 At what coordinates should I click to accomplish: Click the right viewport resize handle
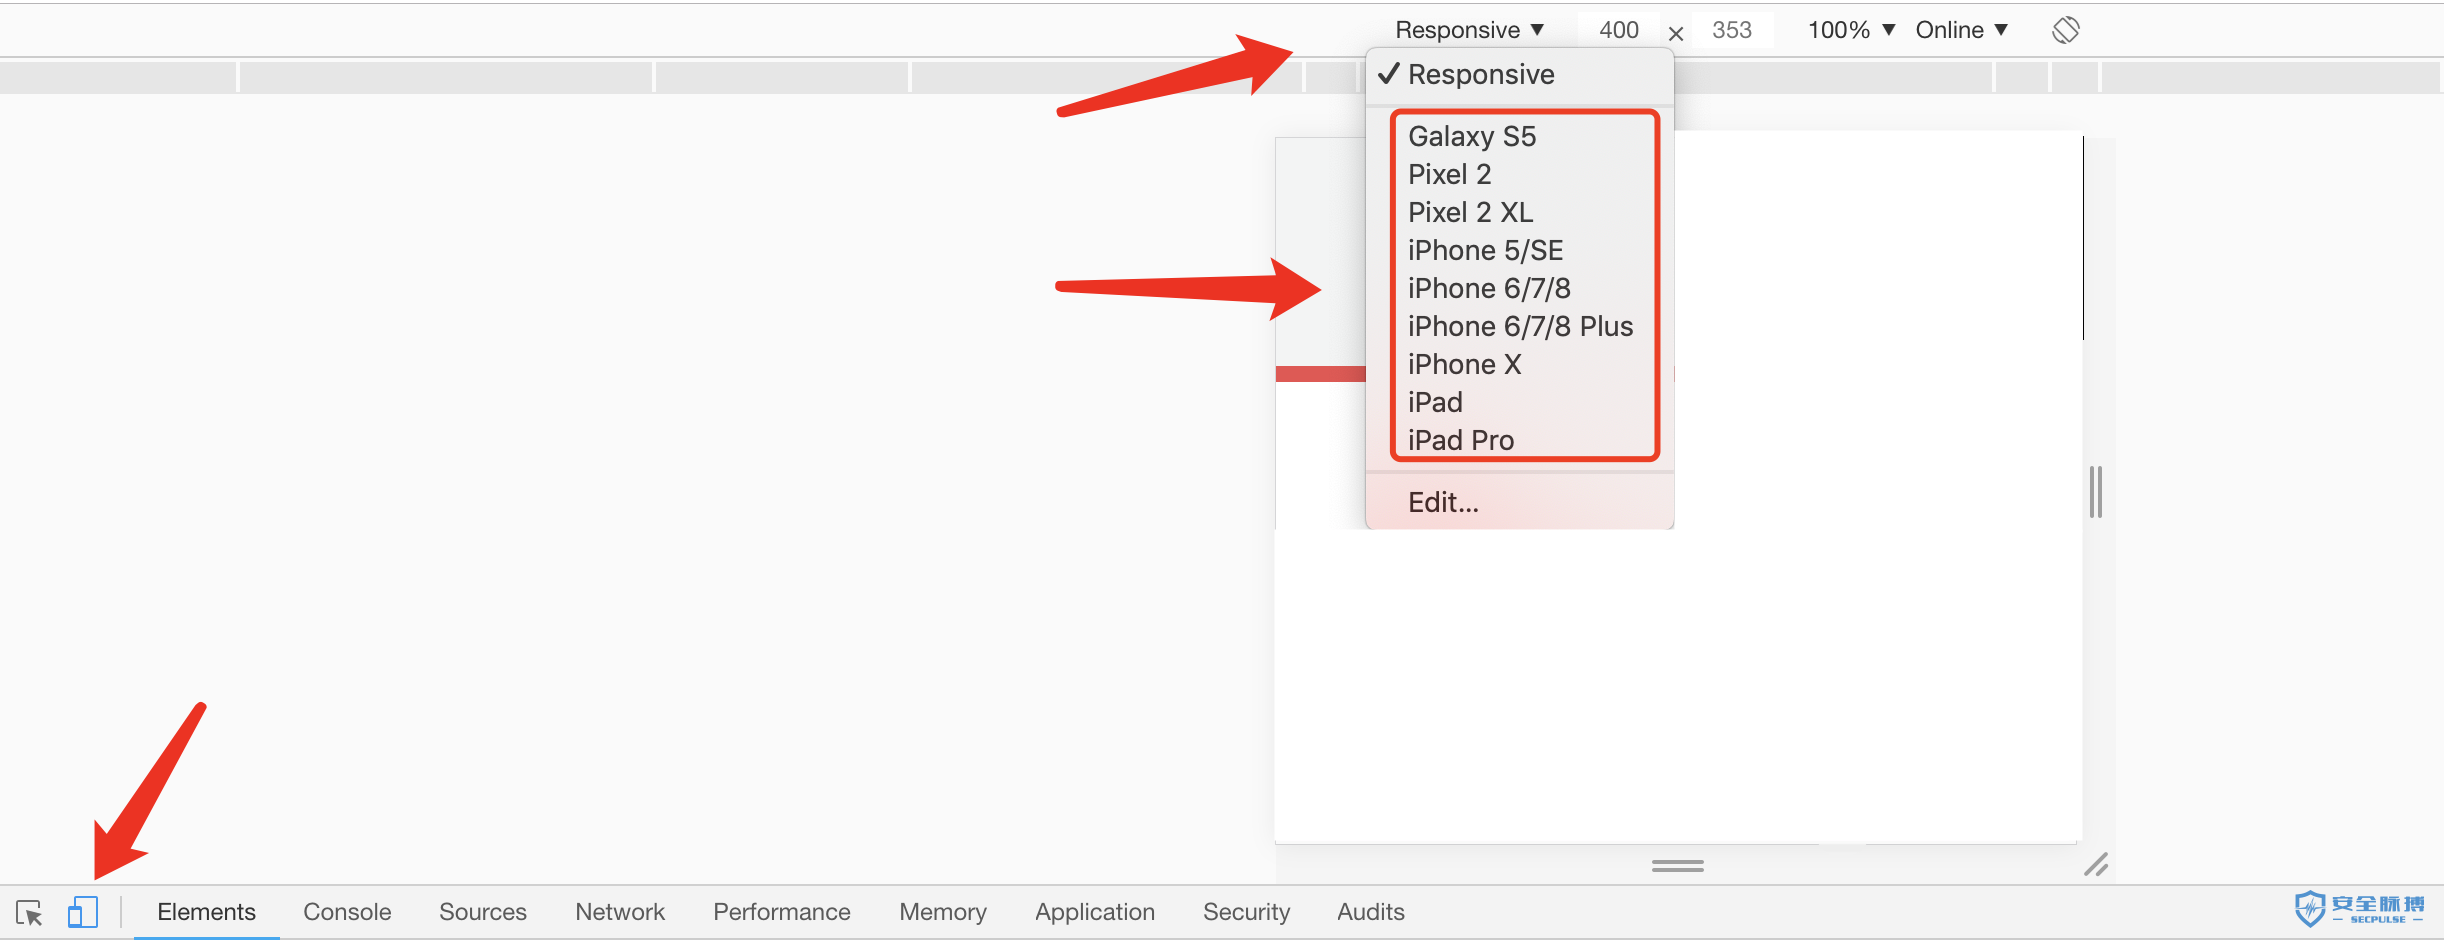click(x=2096, y=492)
